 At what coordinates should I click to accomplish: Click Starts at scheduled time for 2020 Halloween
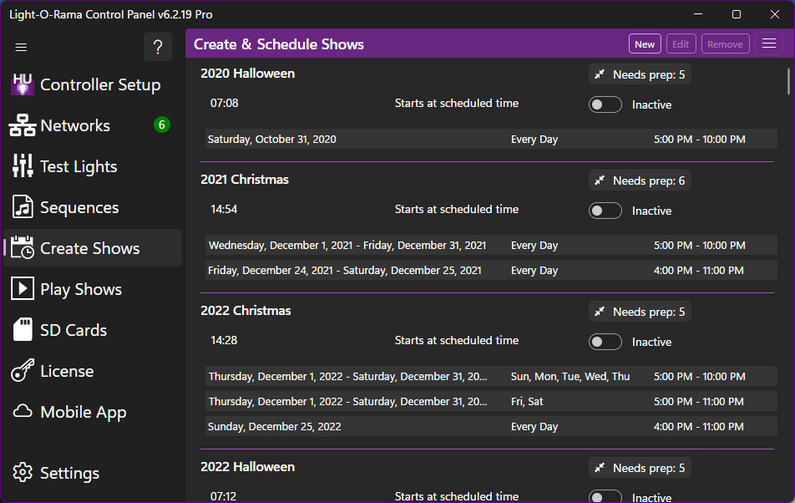[x=456, y=103]
